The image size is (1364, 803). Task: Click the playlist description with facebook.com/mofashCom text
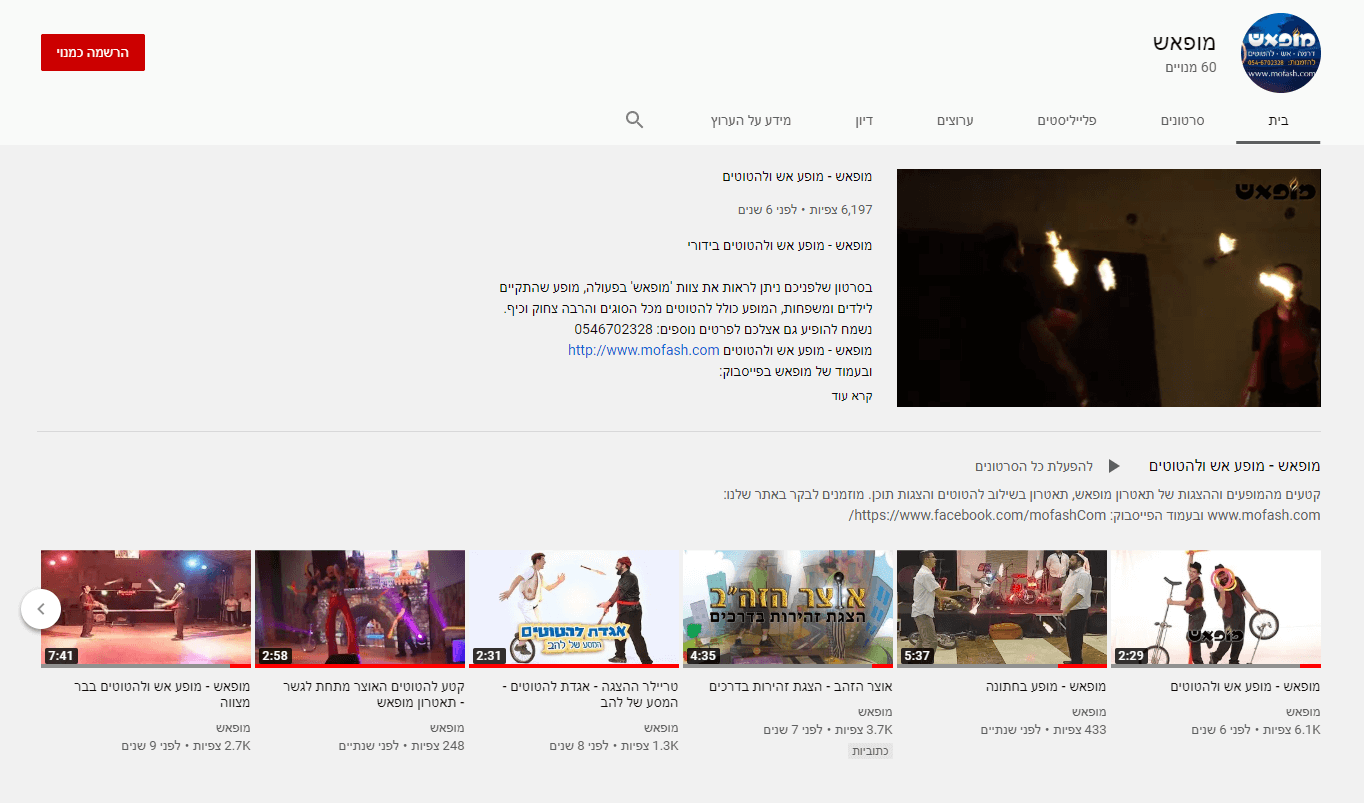pyautogui.click(x=1022, y=505)
